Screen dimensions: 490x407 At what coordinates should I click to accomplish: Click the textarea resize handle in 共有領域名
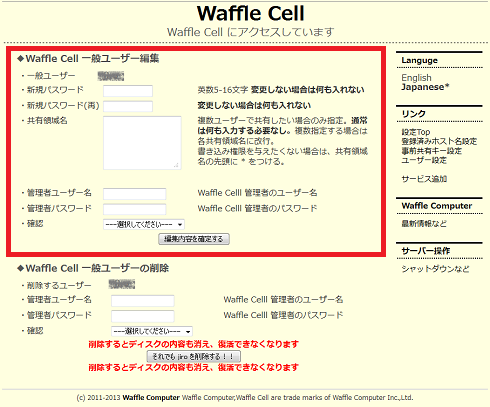click(176, 165)
